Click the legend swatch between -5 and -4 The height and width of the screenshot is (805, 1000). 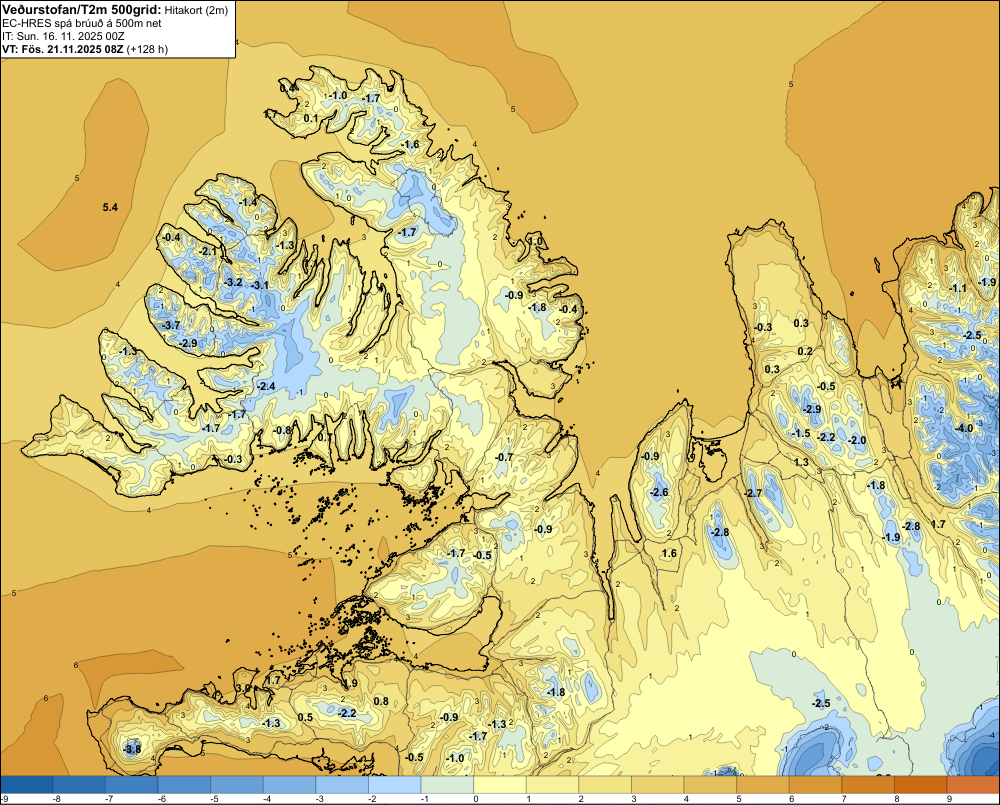point(237,785)
